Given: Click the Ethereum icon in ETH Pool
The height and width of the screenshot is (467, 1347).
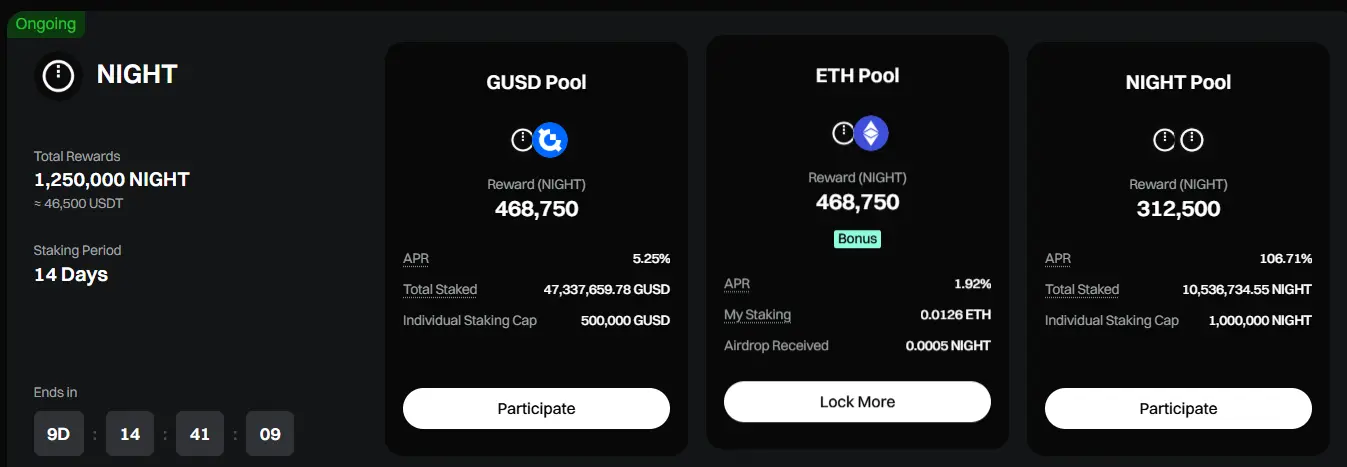Looking at the screenshot, I should [871, 133].
